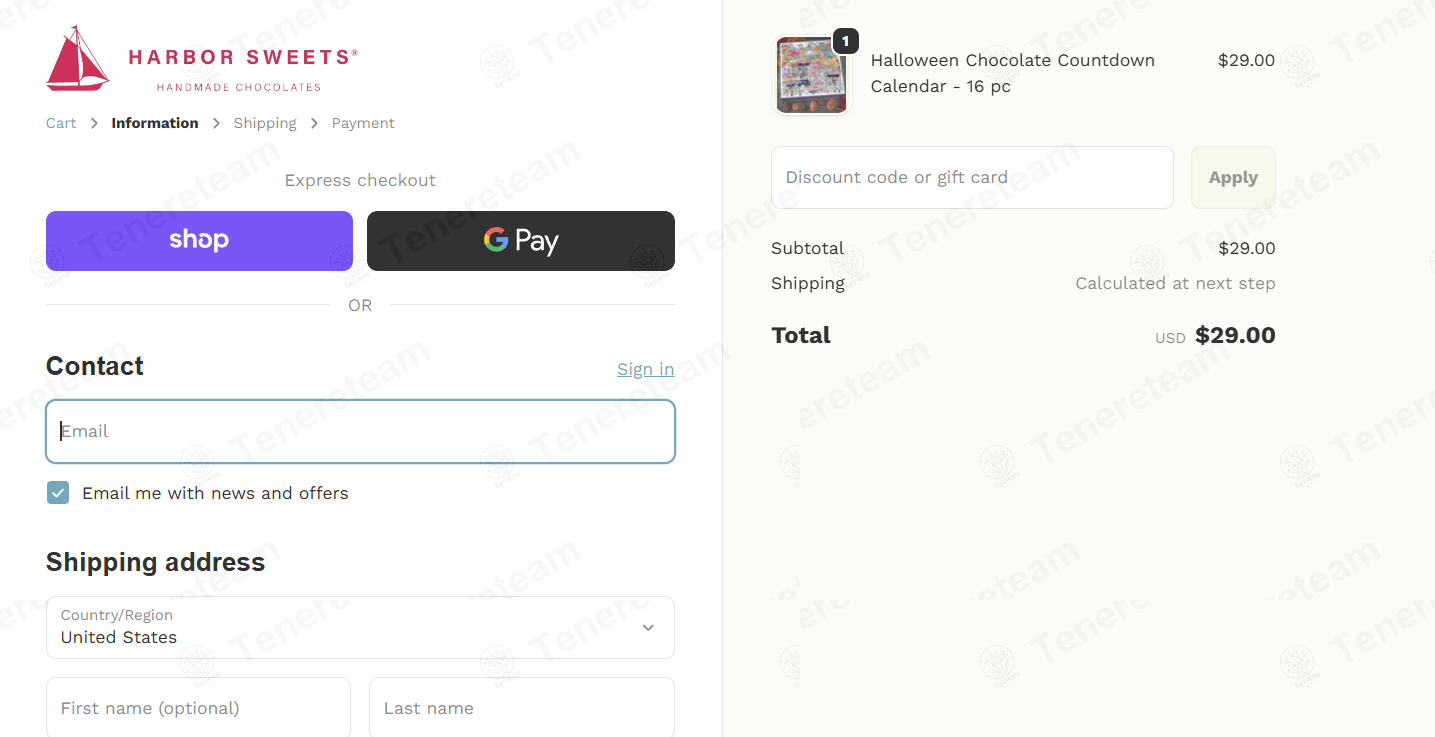Open the Country/Region dropdown
1435x737 pixels.
[360, 628]
